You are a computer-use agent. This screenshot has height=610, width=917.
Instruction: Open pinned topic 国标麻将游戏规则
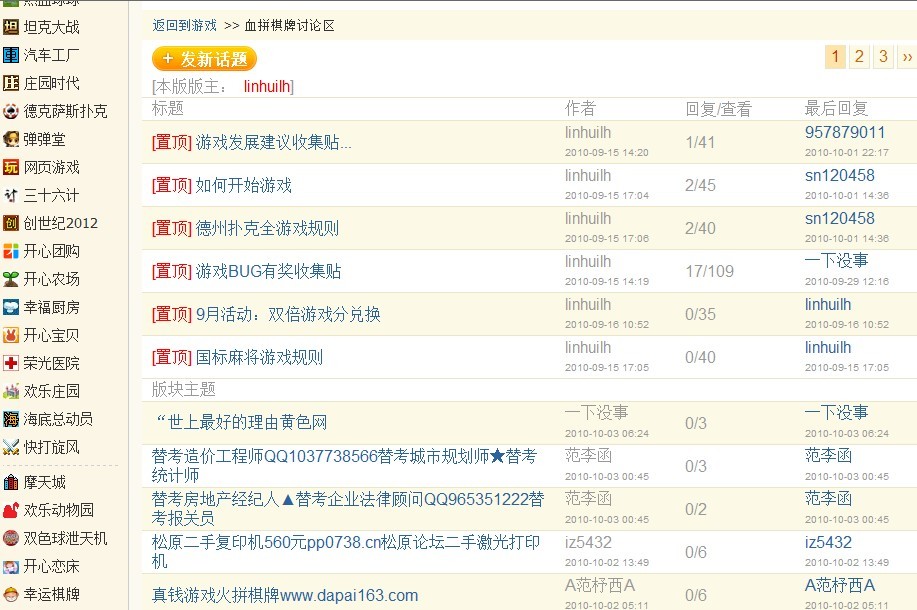(259, 357)
